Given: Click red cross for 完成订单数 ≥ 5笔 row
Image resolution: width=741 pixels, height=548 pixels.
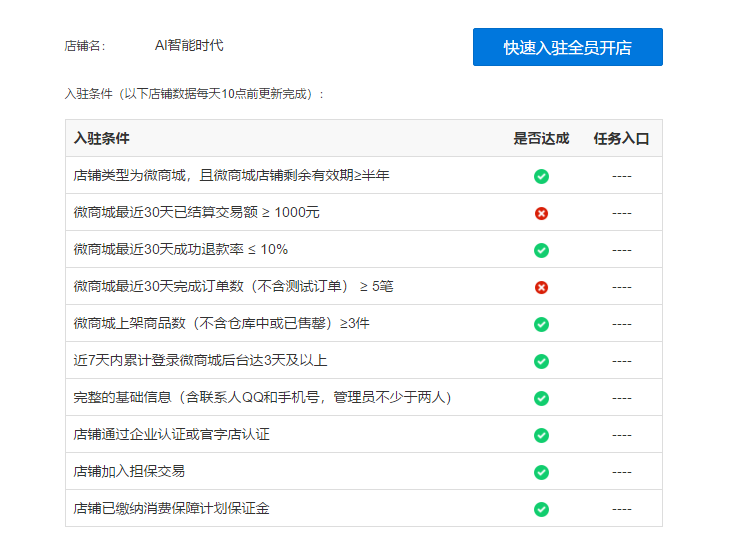Looking at the screenshot, I should click(541, 287).
